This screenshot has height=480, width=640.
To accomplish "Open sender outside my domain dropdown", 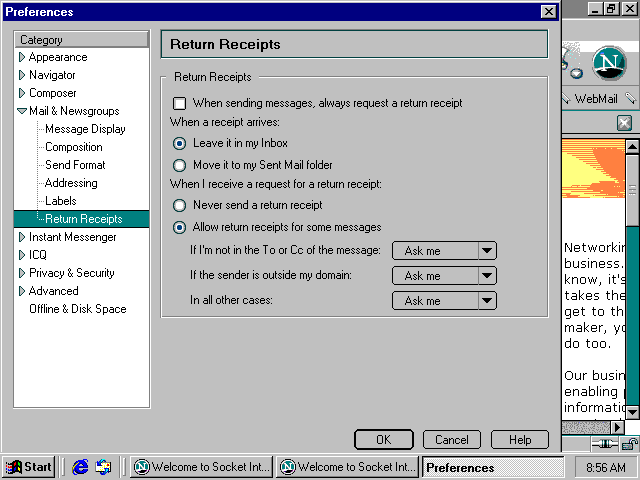I will point(487,276).
